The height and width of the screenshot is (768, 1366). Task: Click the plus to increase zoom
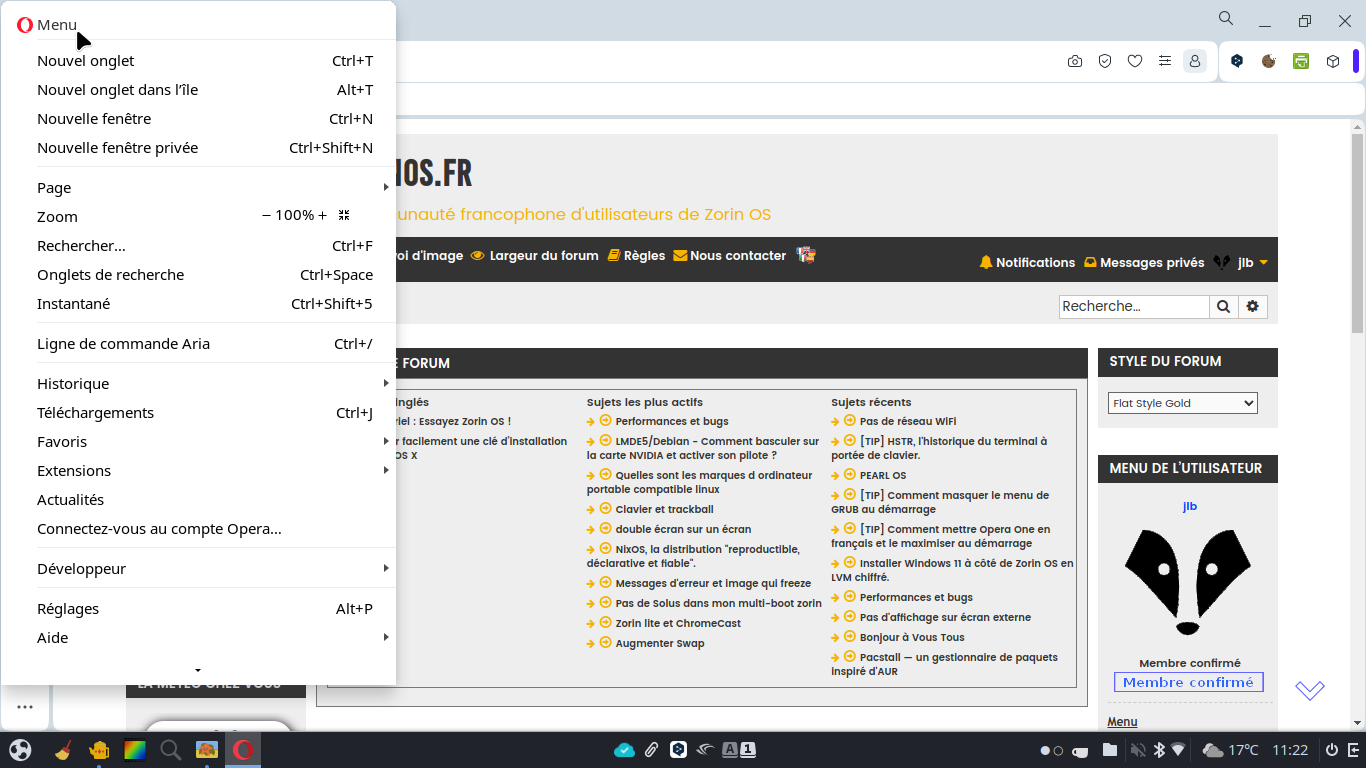[322, 216]
